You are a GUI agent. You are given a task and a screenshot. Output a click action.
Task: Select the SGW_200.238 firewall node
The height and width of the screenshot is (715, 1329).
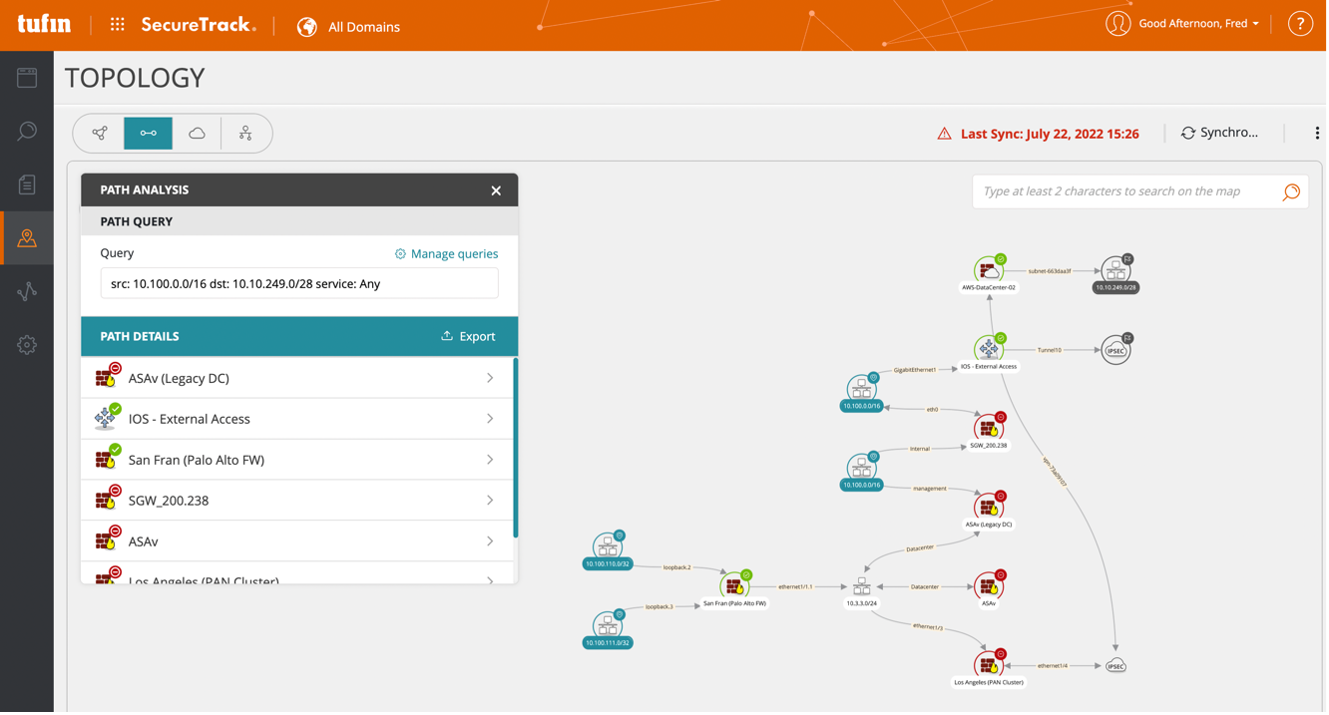coord(989,428)
